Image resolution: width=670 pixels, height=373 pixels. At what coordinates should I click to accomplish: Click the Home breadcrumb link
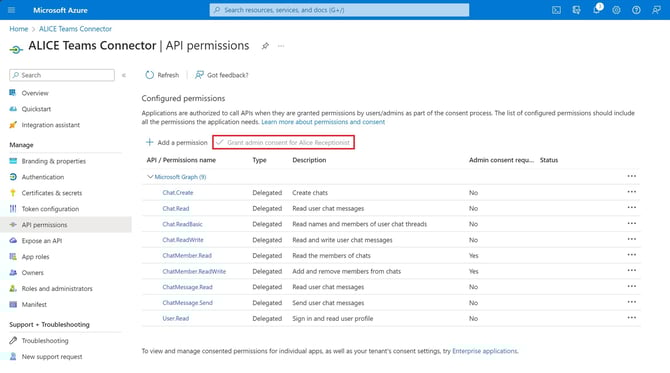point(18,29)
